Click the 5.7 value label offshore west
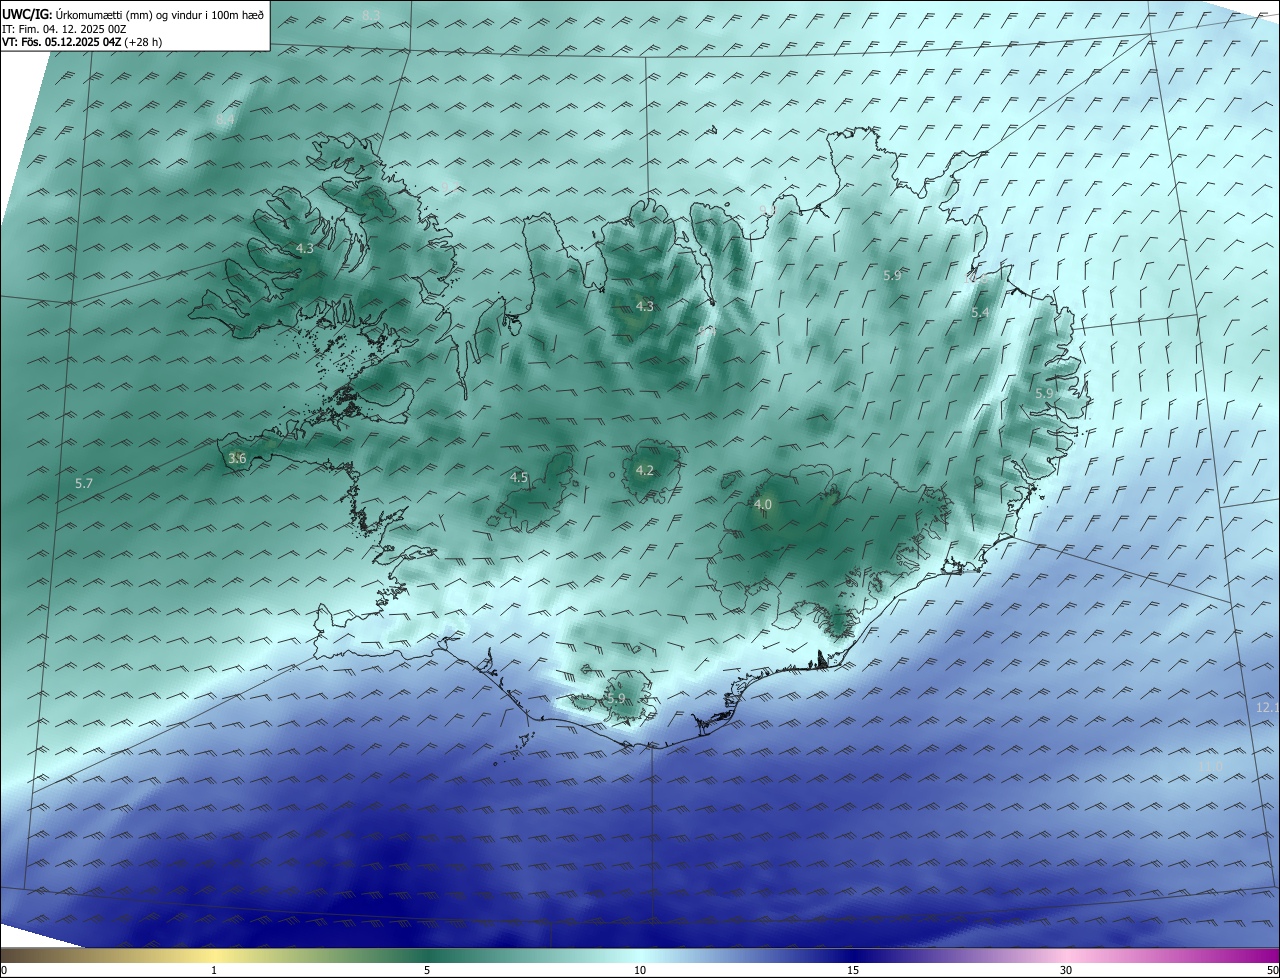The height and width of the screenshot is (978, 1280). coord(84,483)
